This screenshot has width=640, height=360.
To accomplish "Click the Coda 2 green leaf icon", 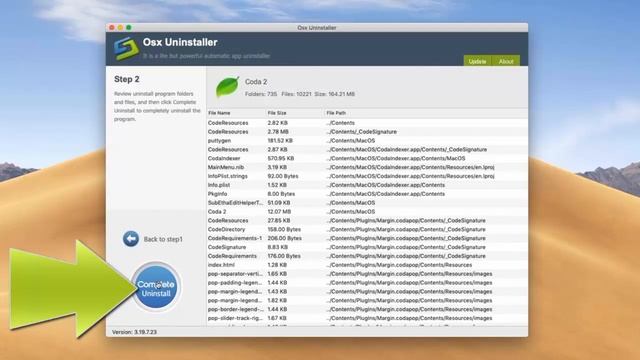I will (x=227, y=87).
